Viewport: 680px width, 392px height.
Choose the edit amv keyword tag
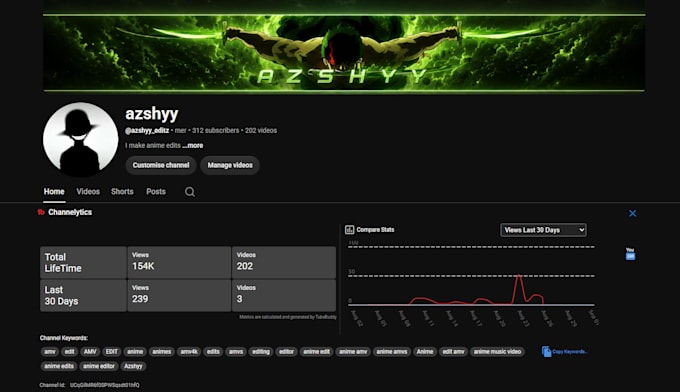pyautogui.click(x=454, y=352)
